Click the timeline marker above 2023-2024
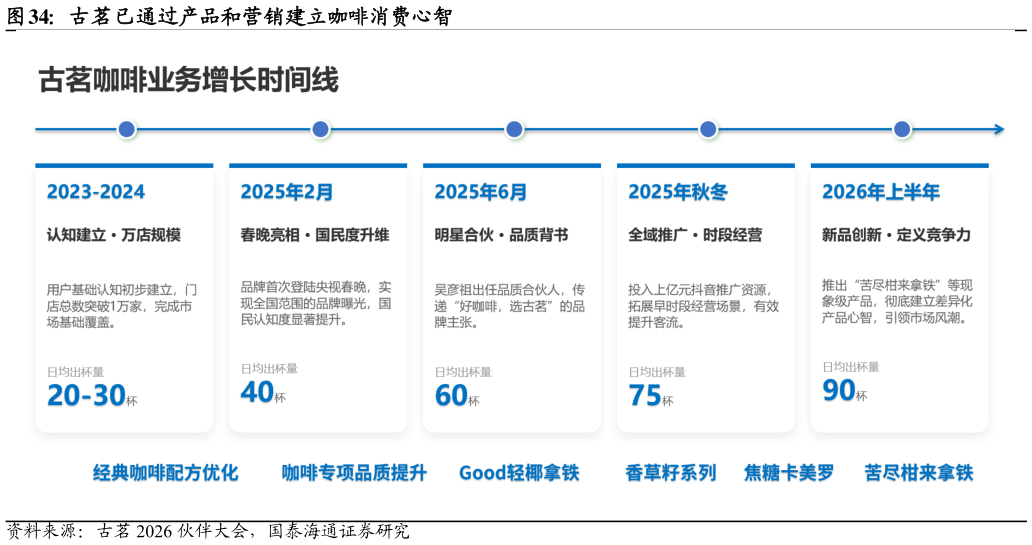1032x545 pixels. [126, 130]
